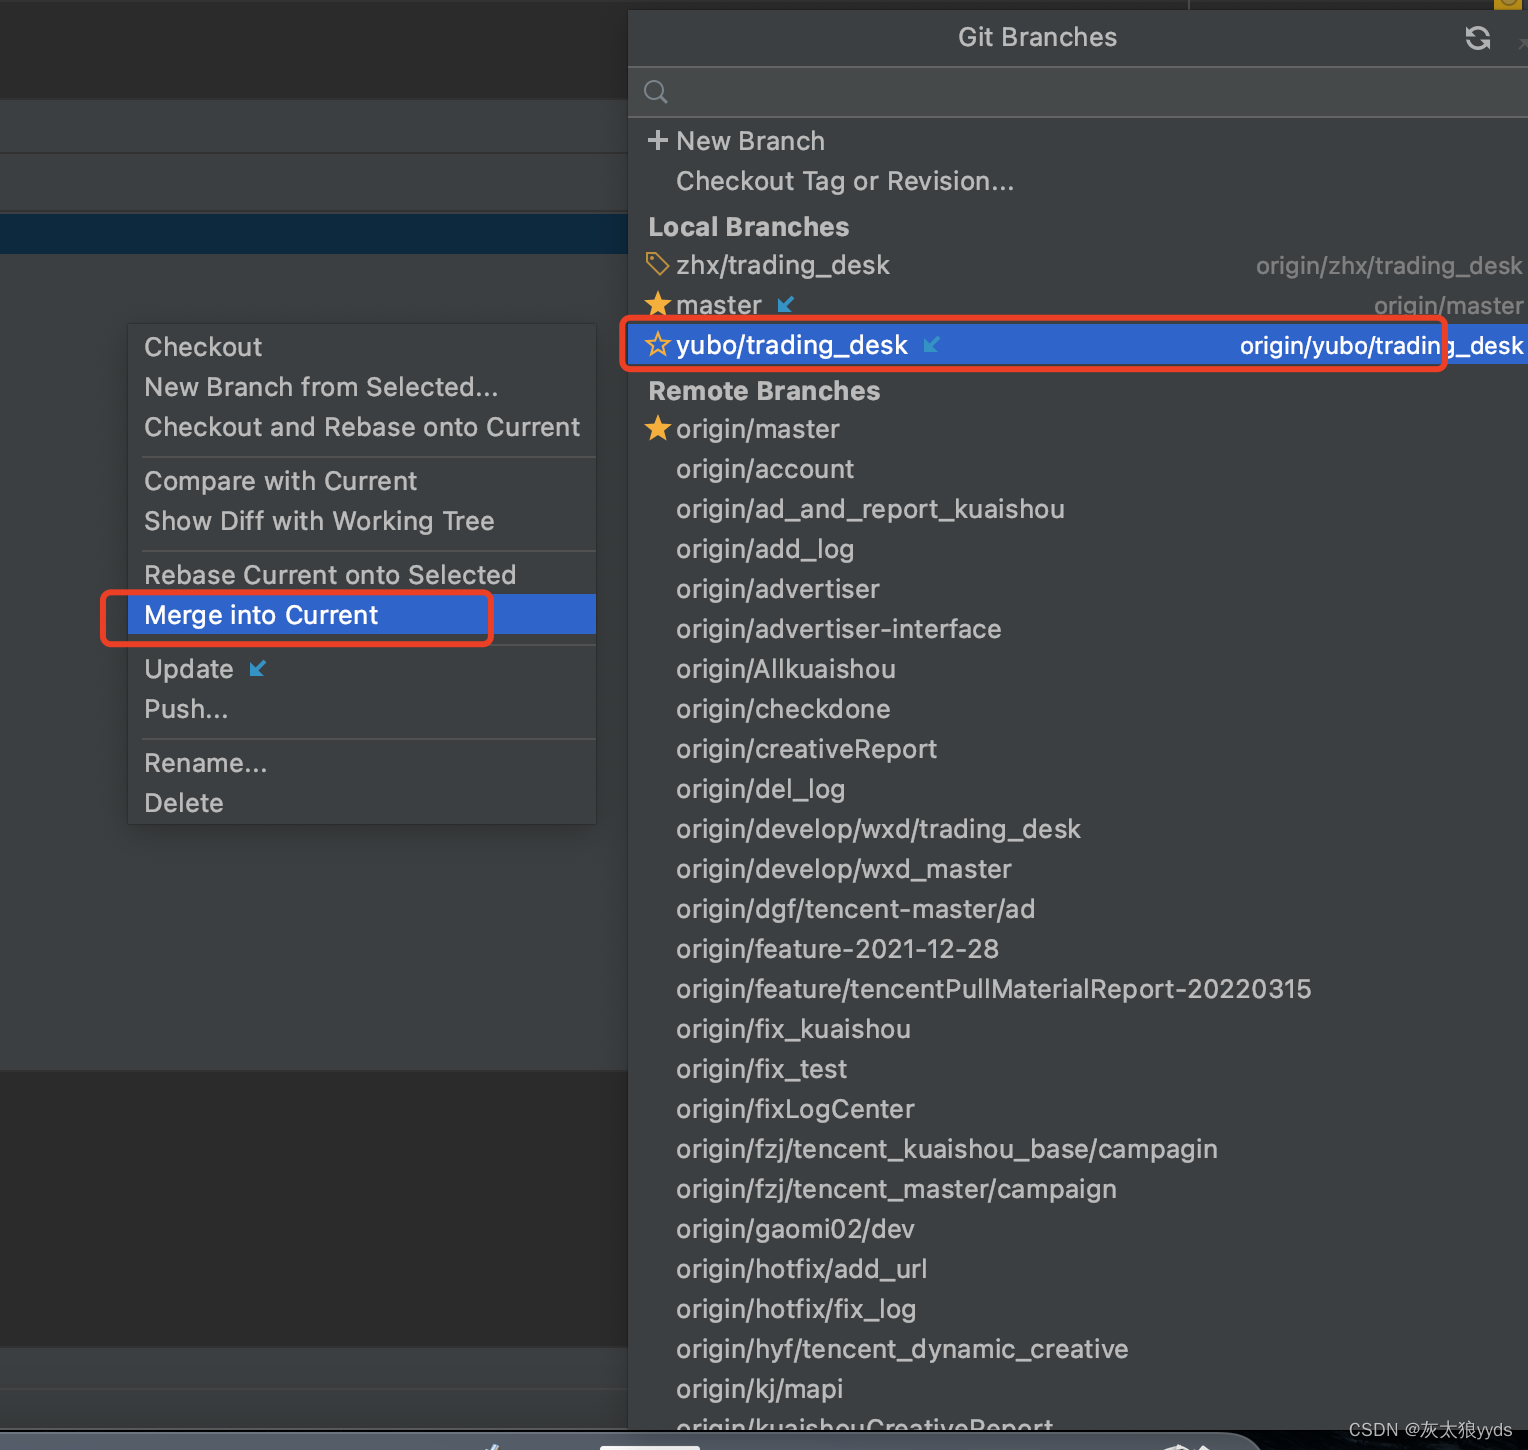Select origin/kj/mapi branch
The height and width of the screenshot is (1450, 1528).
pos(759,1389)
